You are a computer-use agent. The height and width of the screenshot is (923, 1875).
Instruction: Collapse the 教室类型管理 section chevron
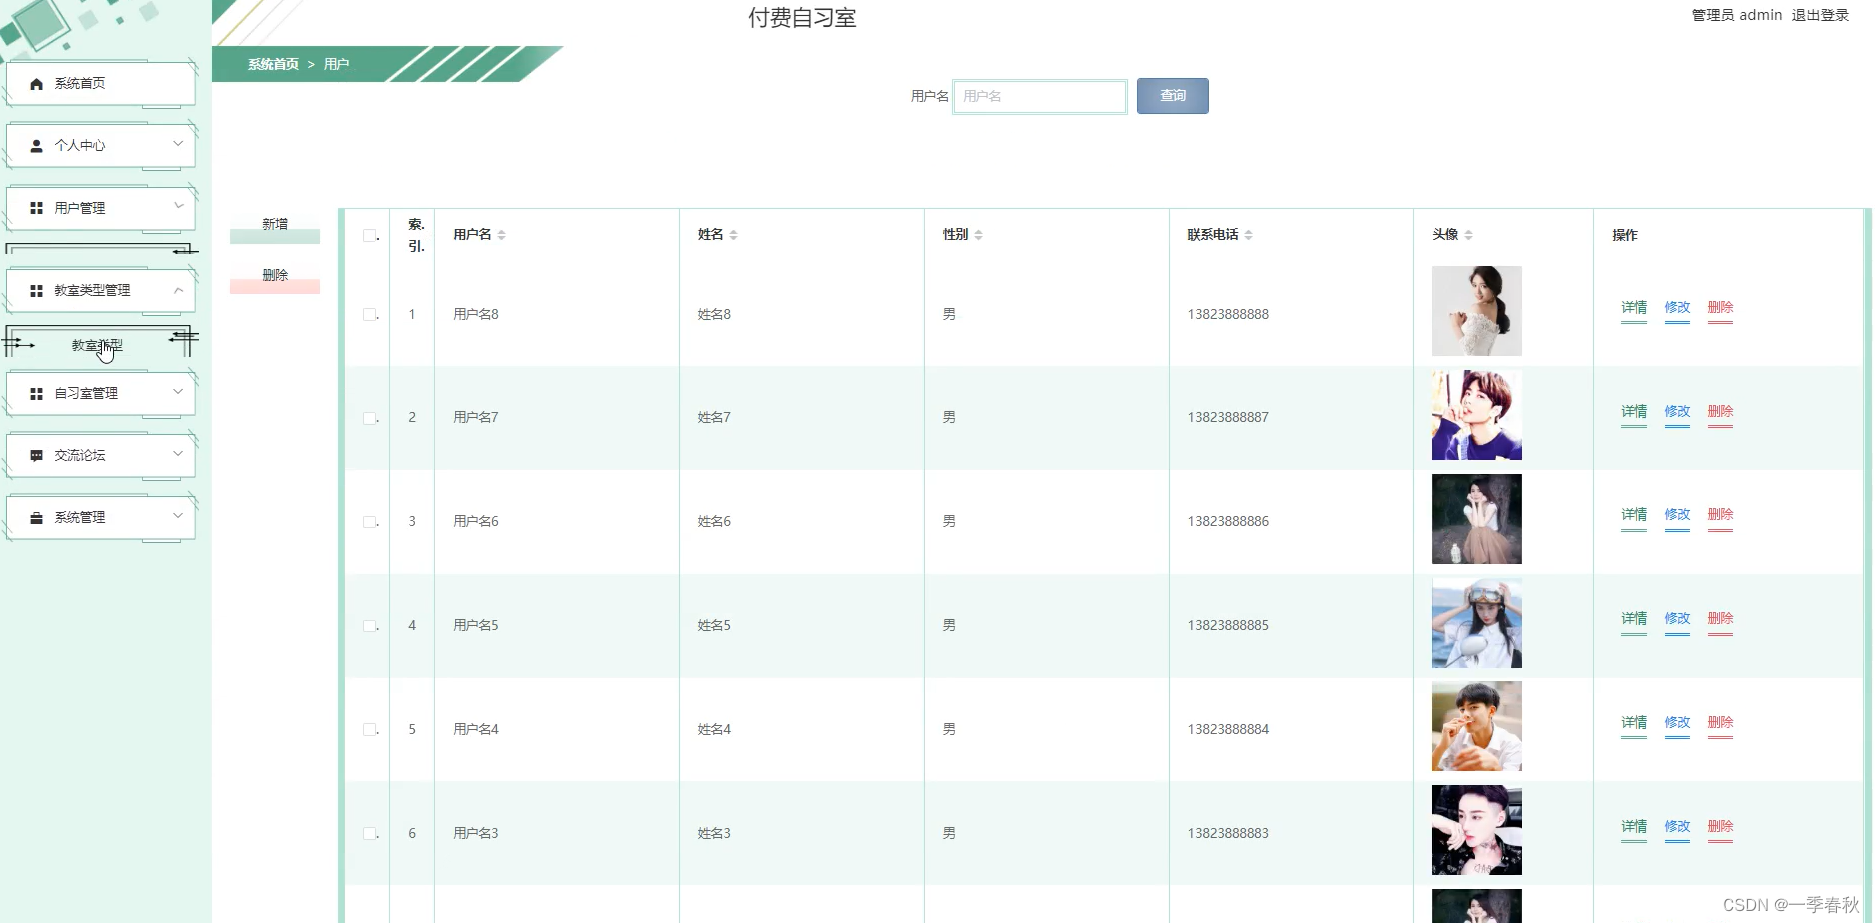point(179,290)
